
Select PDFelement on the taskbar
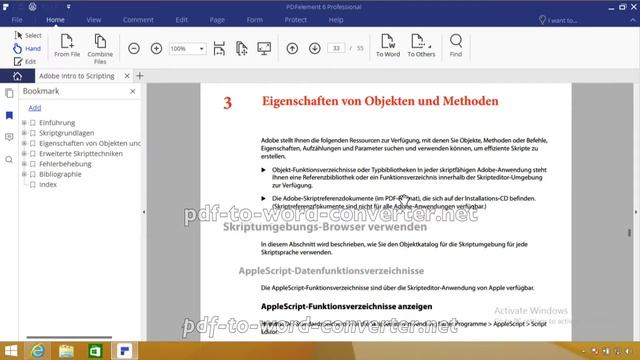click(124, 351)
